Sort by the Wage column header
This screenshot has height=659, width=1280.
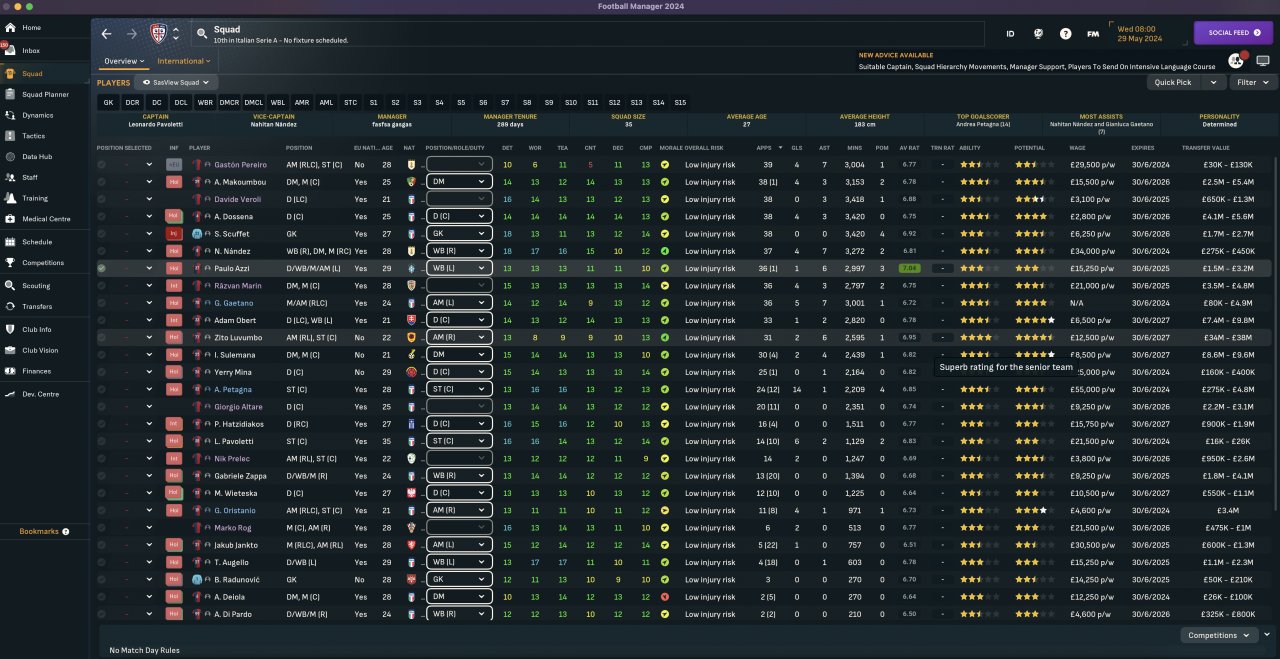pos(1078,148)
